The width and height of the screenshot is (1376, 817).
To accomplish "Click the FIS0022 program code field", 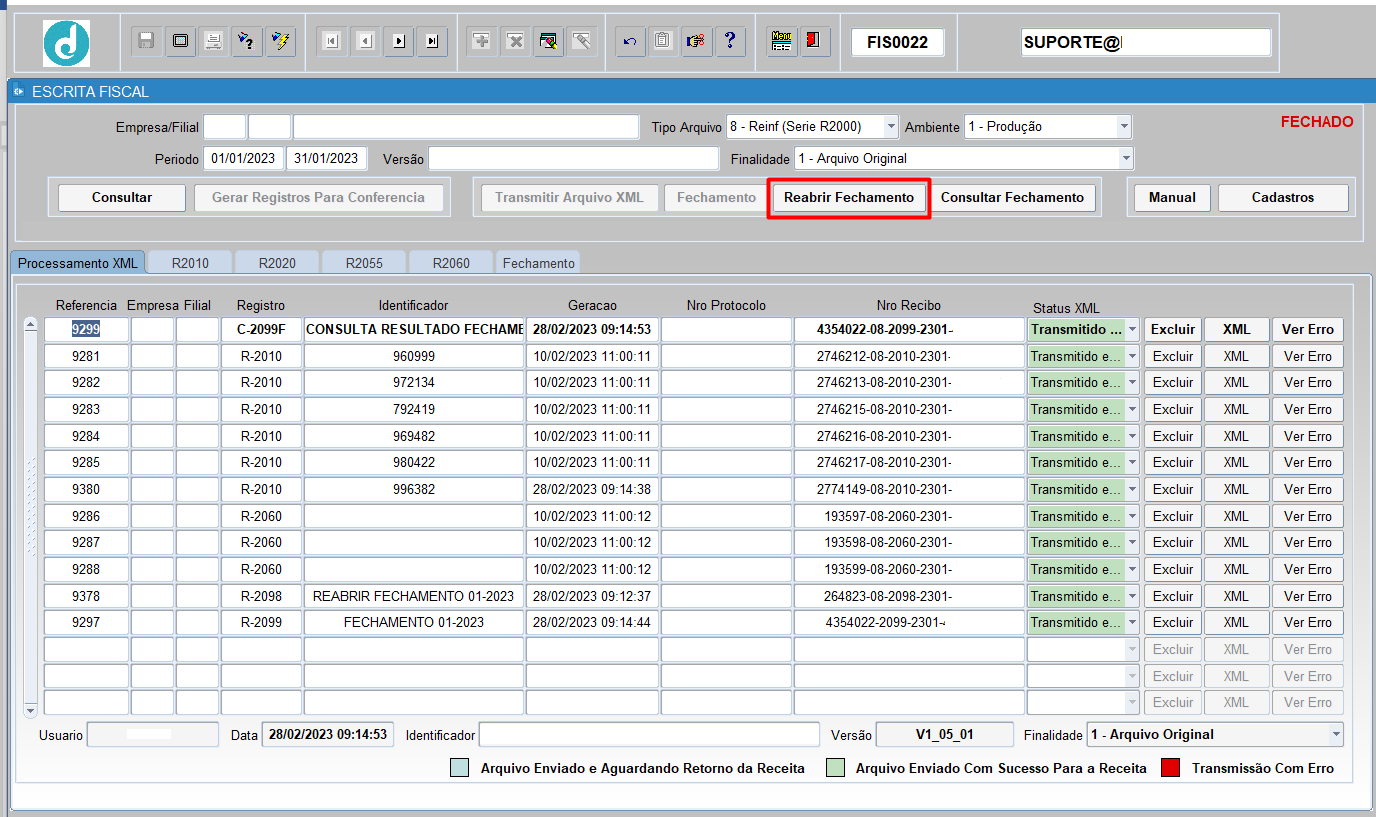I will [898, 43].
